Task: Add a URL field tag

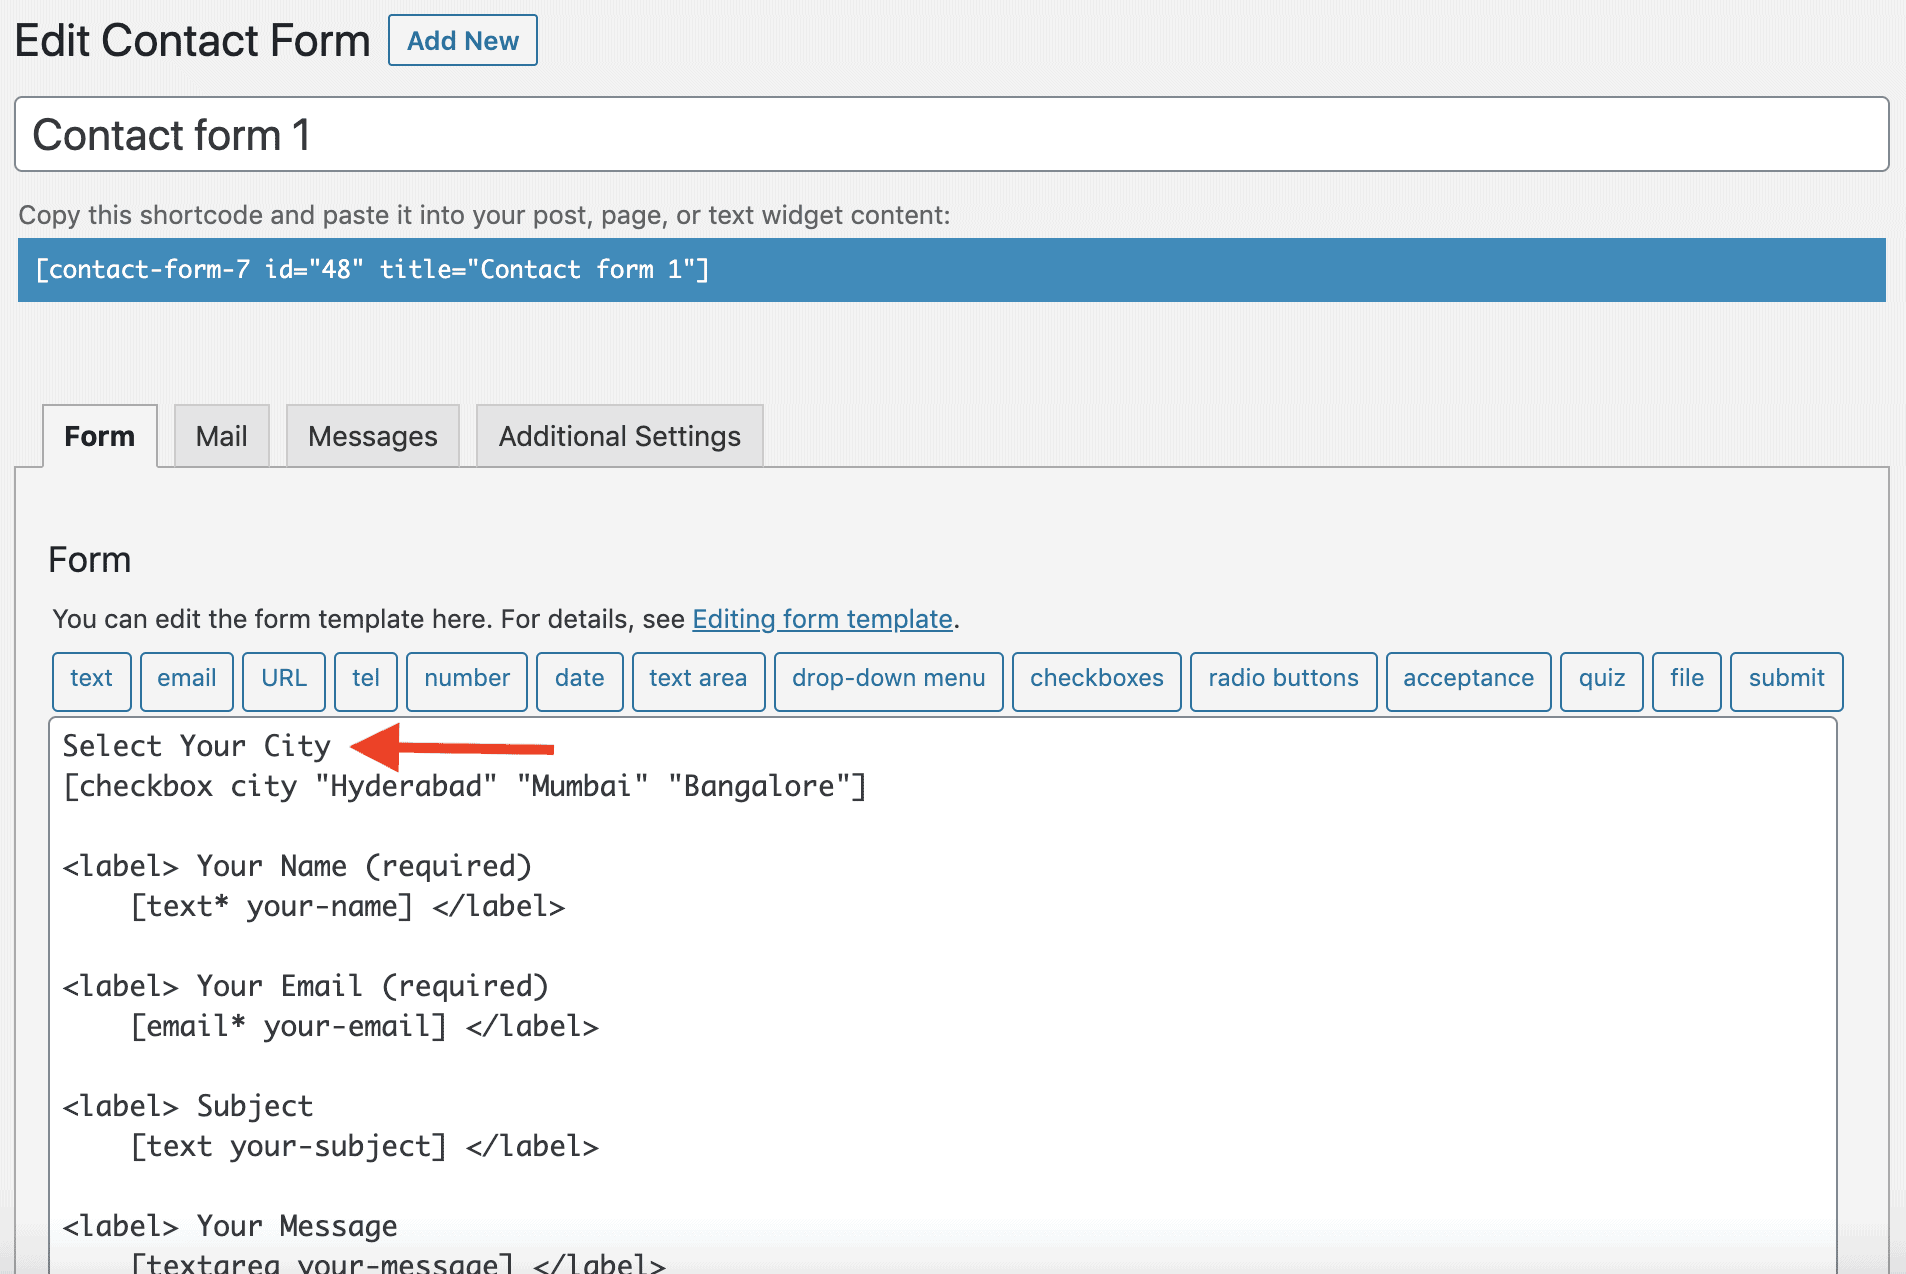Action: [x=283, y=679]
